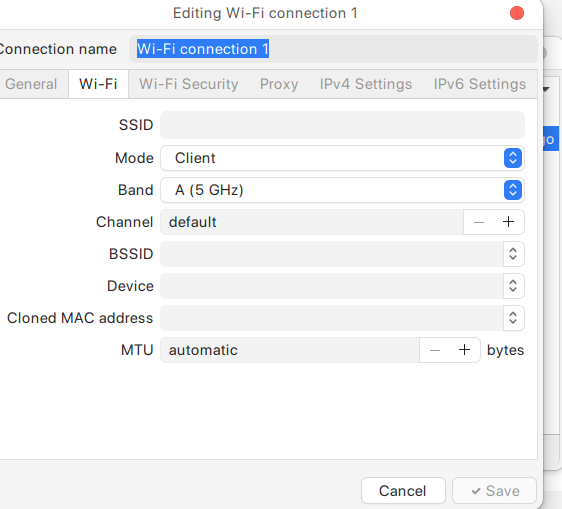Decrease MTU with the minus button
This screenshot has width=562, height=509.
click(434, 350)
